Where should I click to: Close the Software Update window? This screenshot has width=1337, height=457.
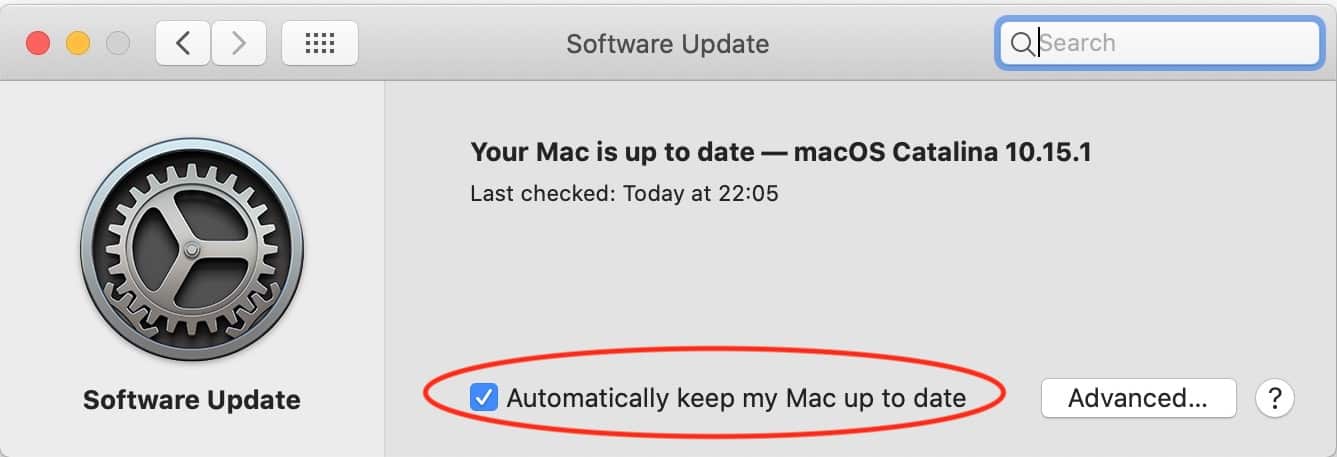pos(38,43)
